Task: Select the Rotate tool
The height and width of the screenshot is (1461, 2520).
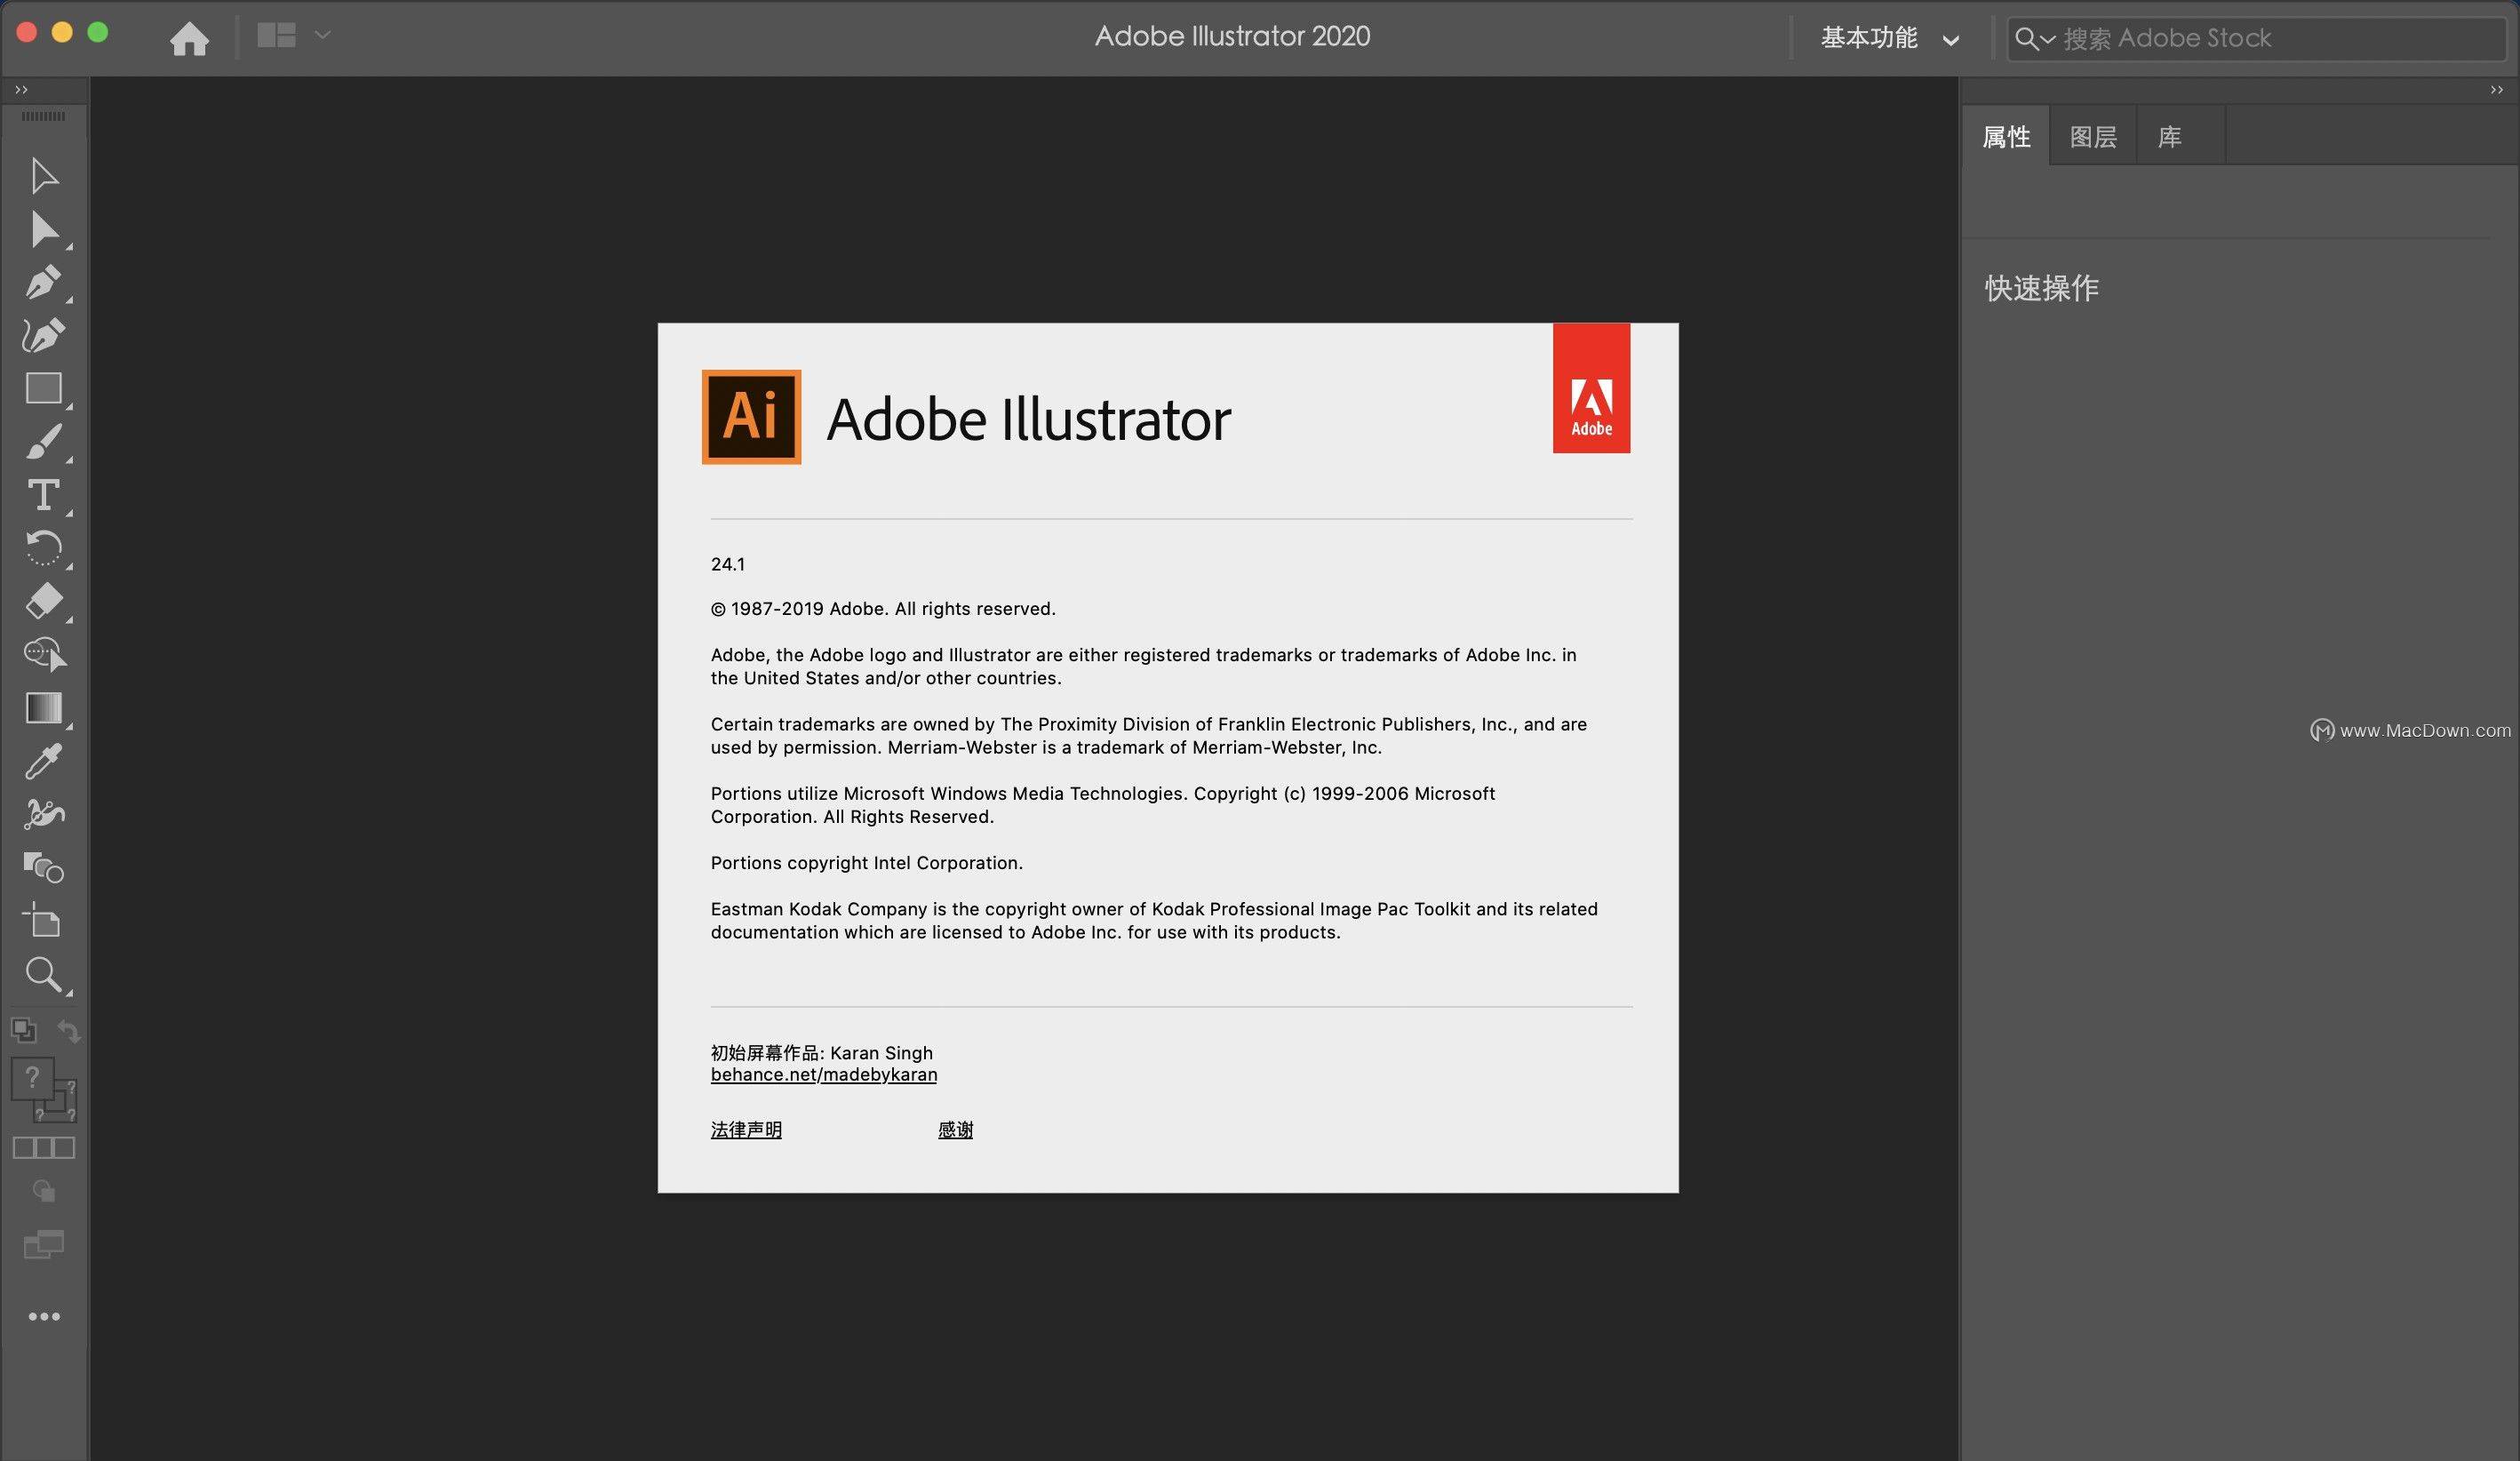Action: (x=44, y=548)
